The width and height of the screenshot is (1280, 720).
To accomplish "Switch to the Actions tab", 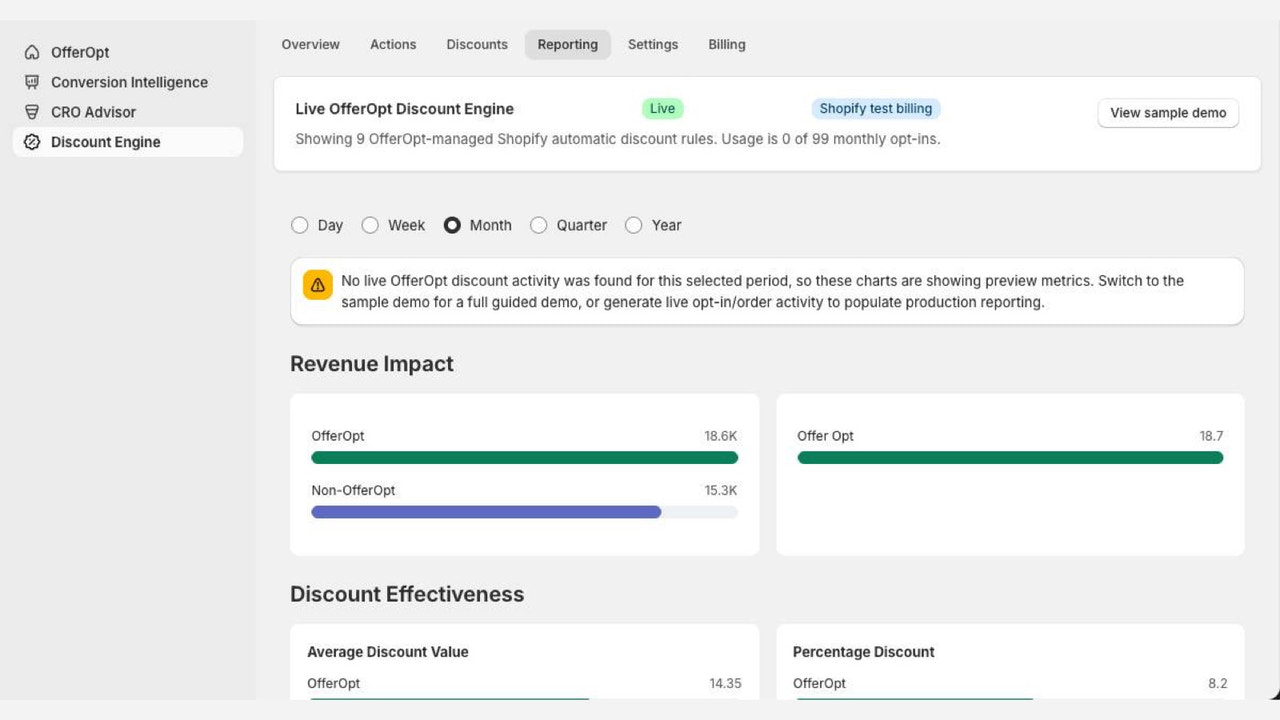I will click(393, 44).
